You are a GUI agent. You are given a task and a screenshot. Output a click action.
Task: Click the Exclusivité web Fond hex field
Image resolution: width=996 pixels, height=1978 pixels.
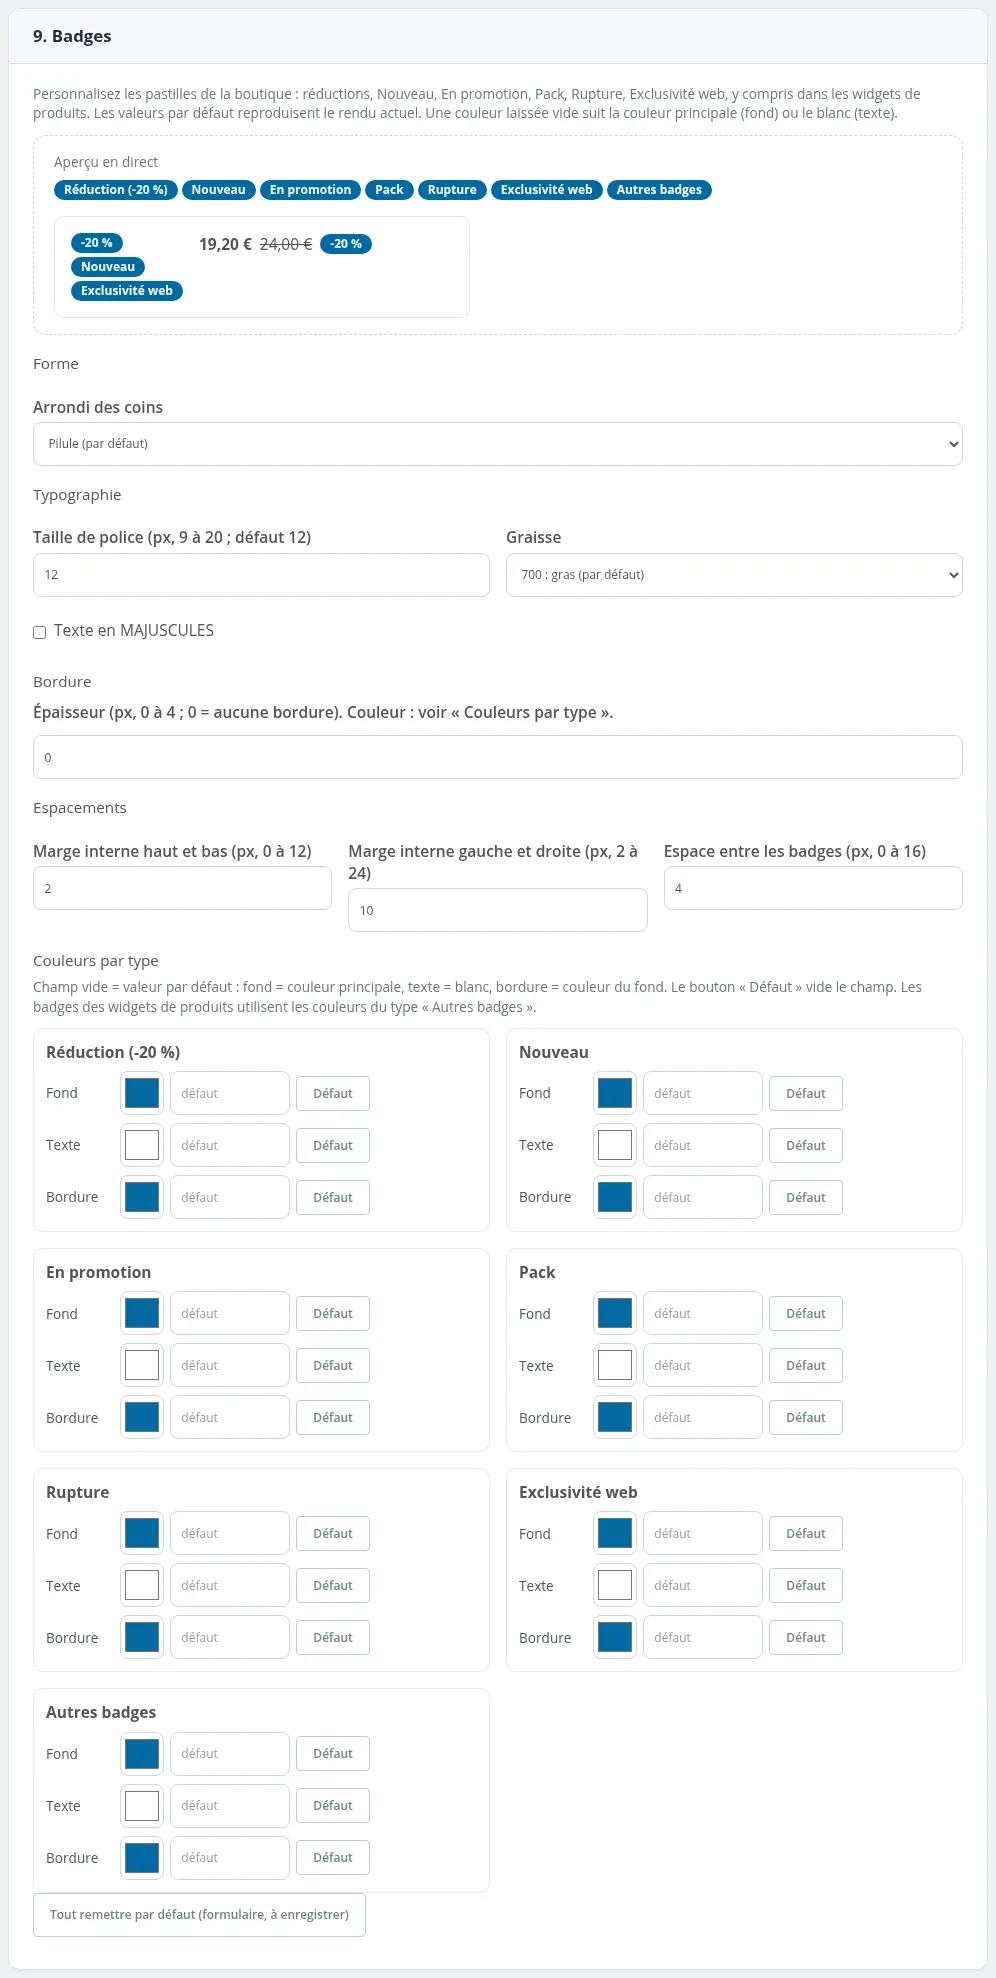(x=703, y=1533)
